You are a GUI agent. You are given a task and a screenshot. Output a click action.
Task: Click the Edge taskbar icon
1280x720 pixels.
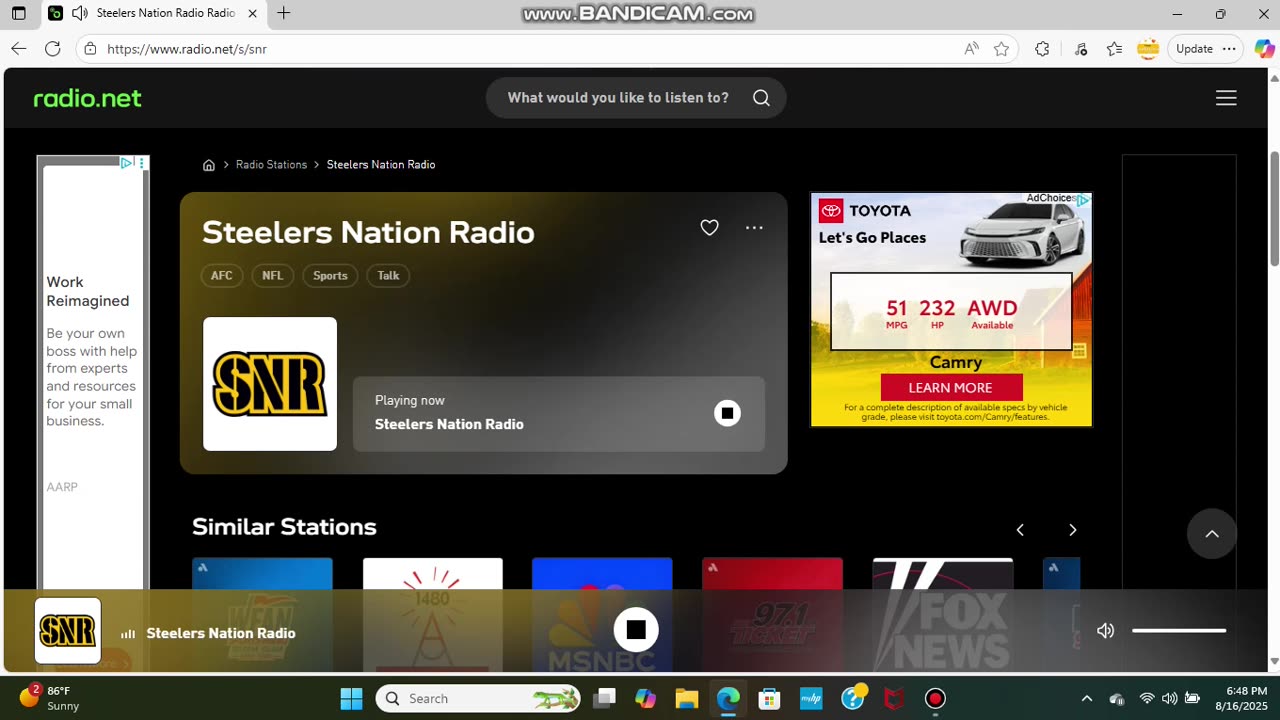tap(727, 698)
